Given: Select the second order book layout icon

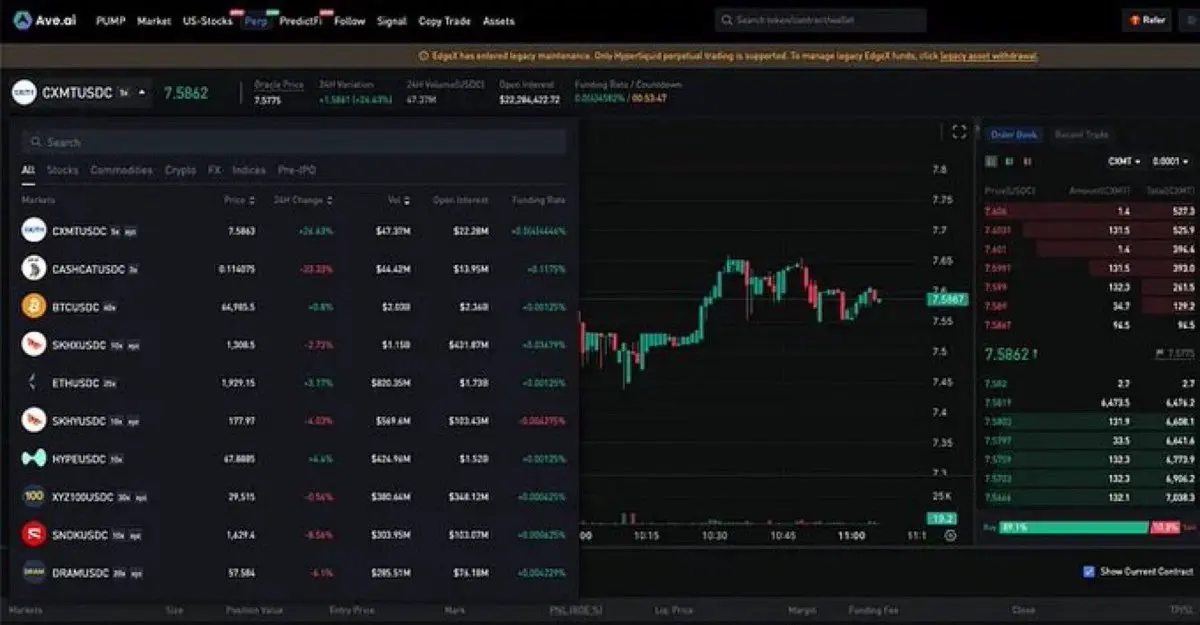Looking at the screenshot, I should [1009, 161].
